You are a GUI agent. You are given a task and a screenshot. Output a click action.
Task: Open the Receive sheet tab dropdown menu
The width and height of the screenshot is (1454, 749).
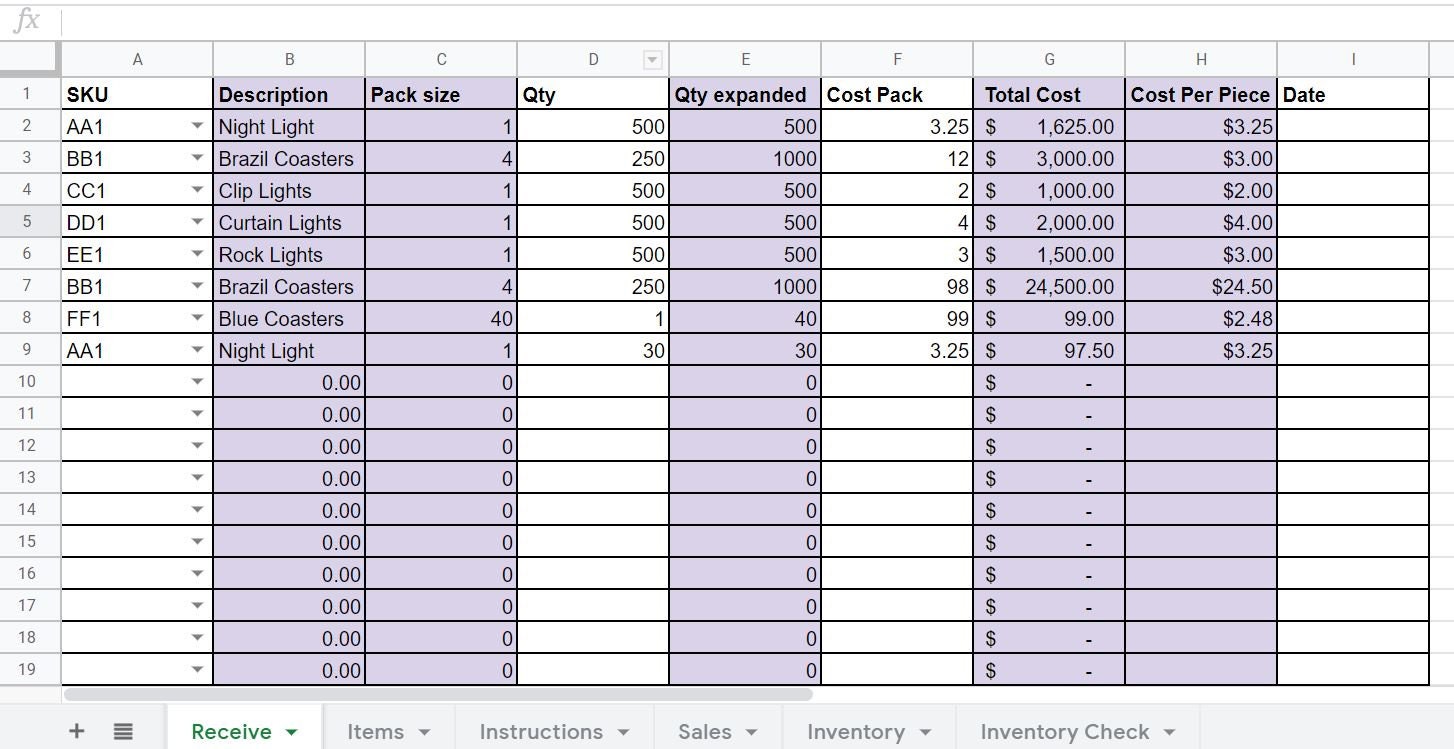tap(290, 731)
